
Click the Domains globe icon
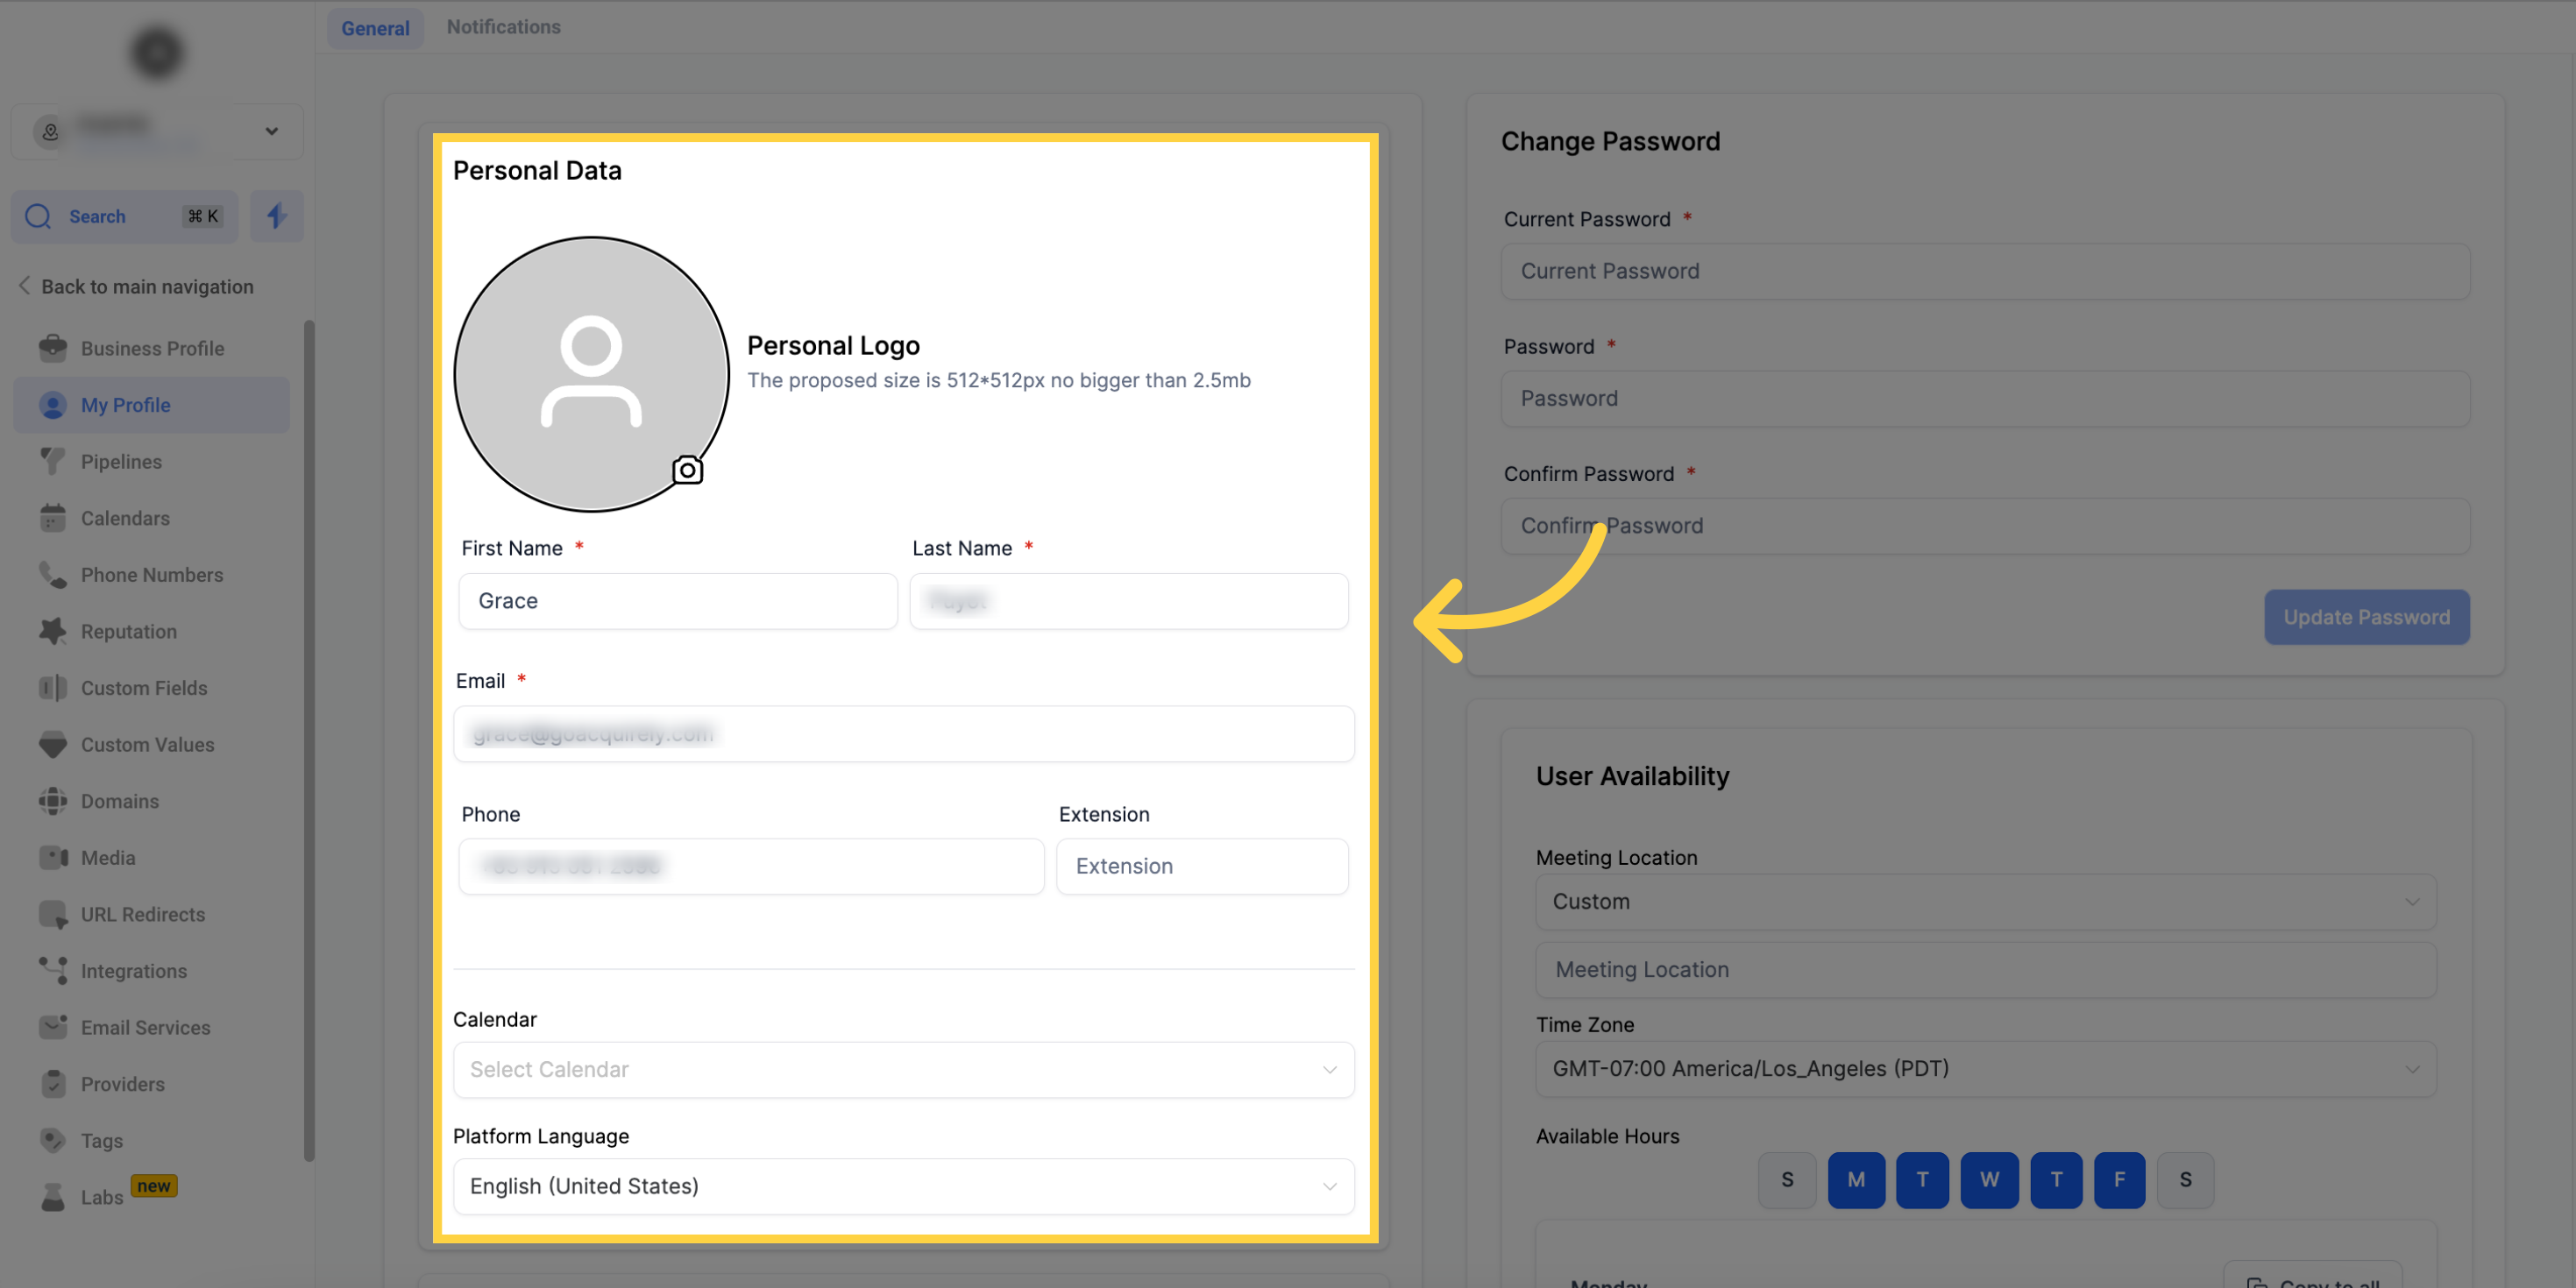click(x=53, y=801)
